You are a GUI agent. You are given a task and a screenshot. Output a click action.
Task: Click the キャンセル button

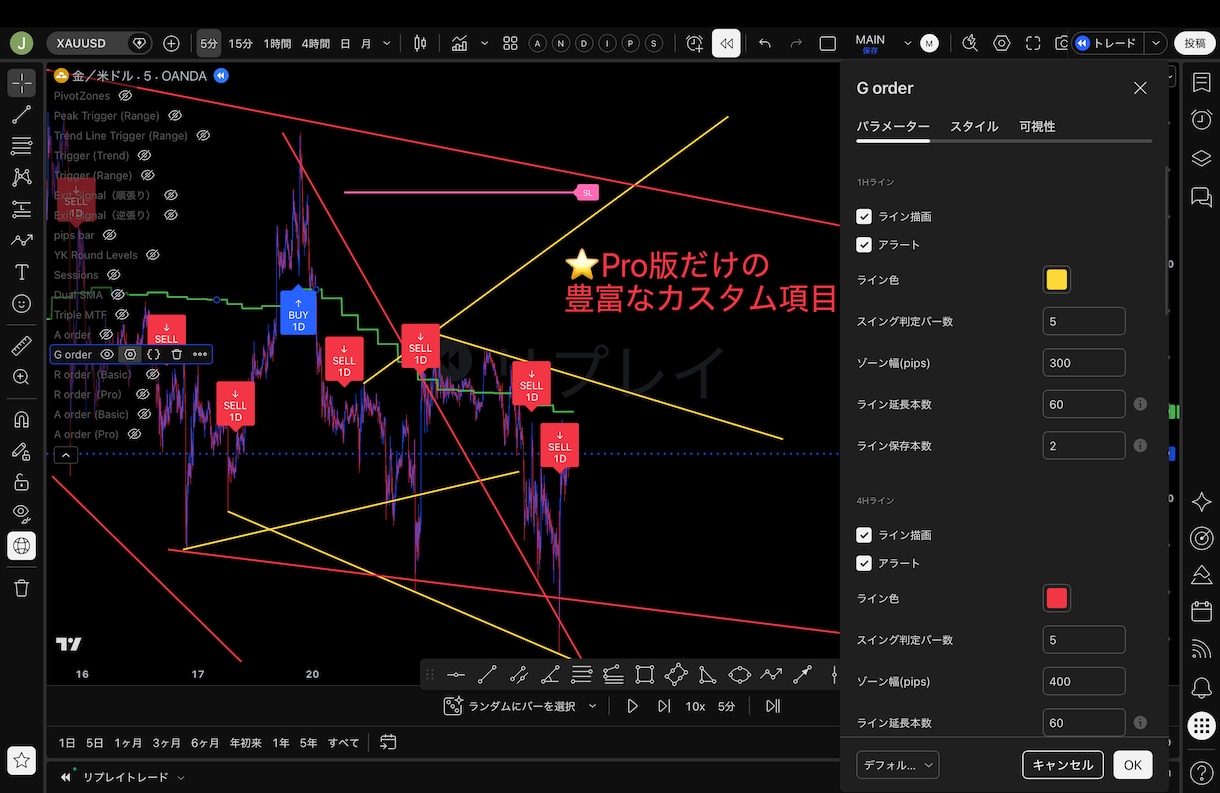(x=1063, y=765)
